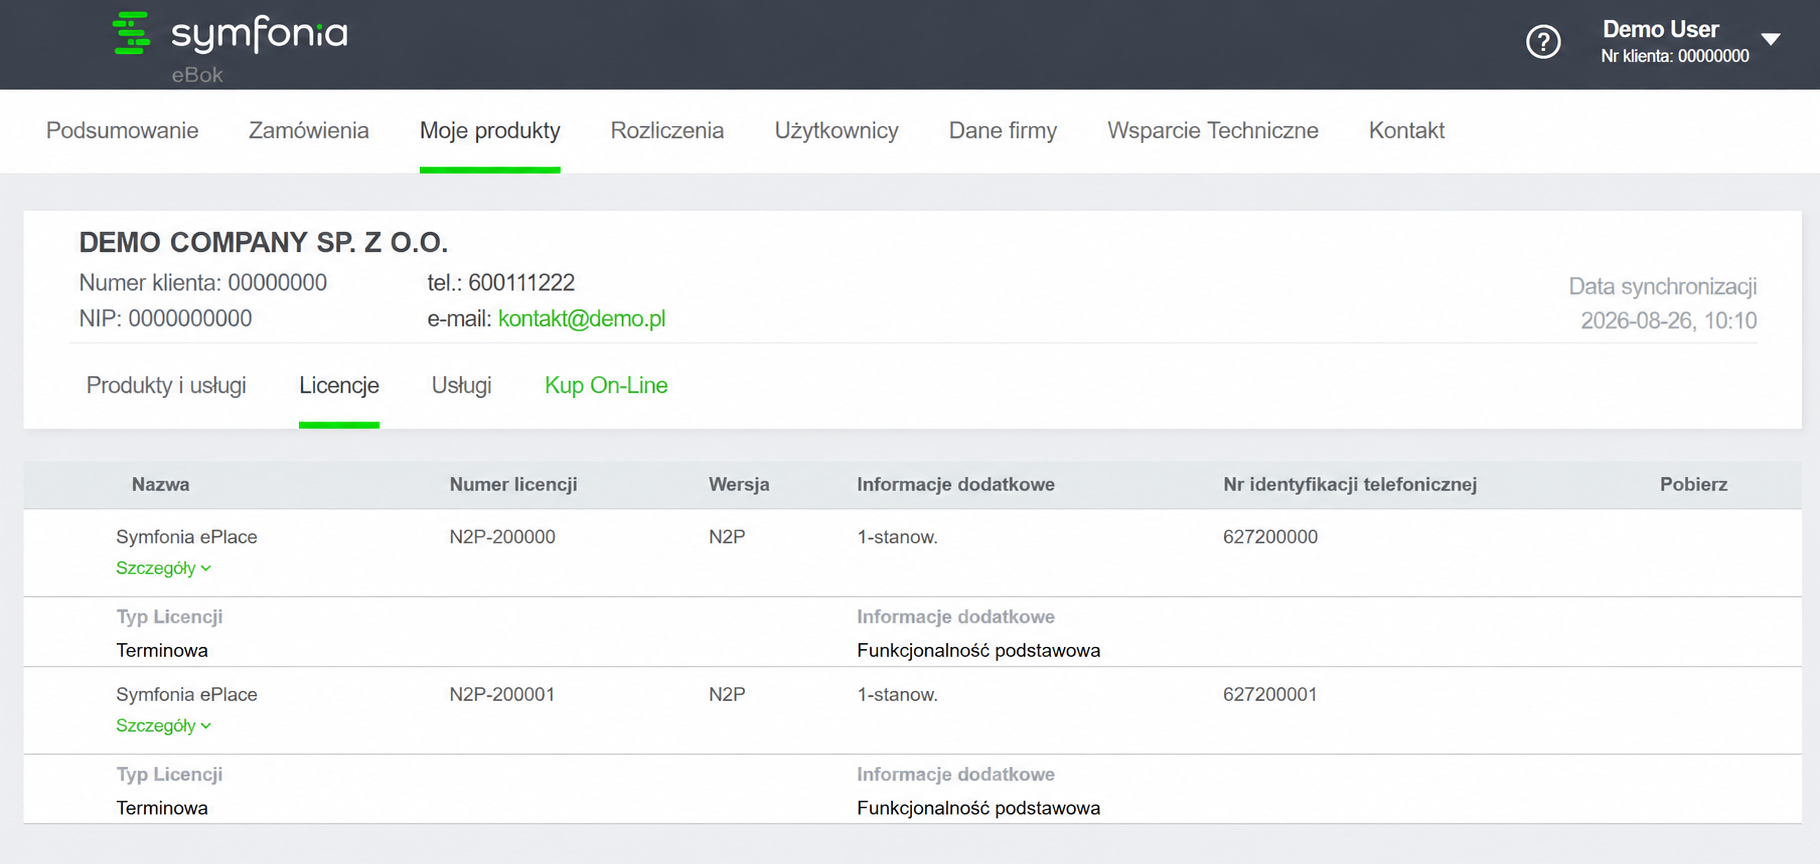The height and width of the screenshot is (864, 1820).
Task: Click the Nazwa column header
Action: [161, 485]
